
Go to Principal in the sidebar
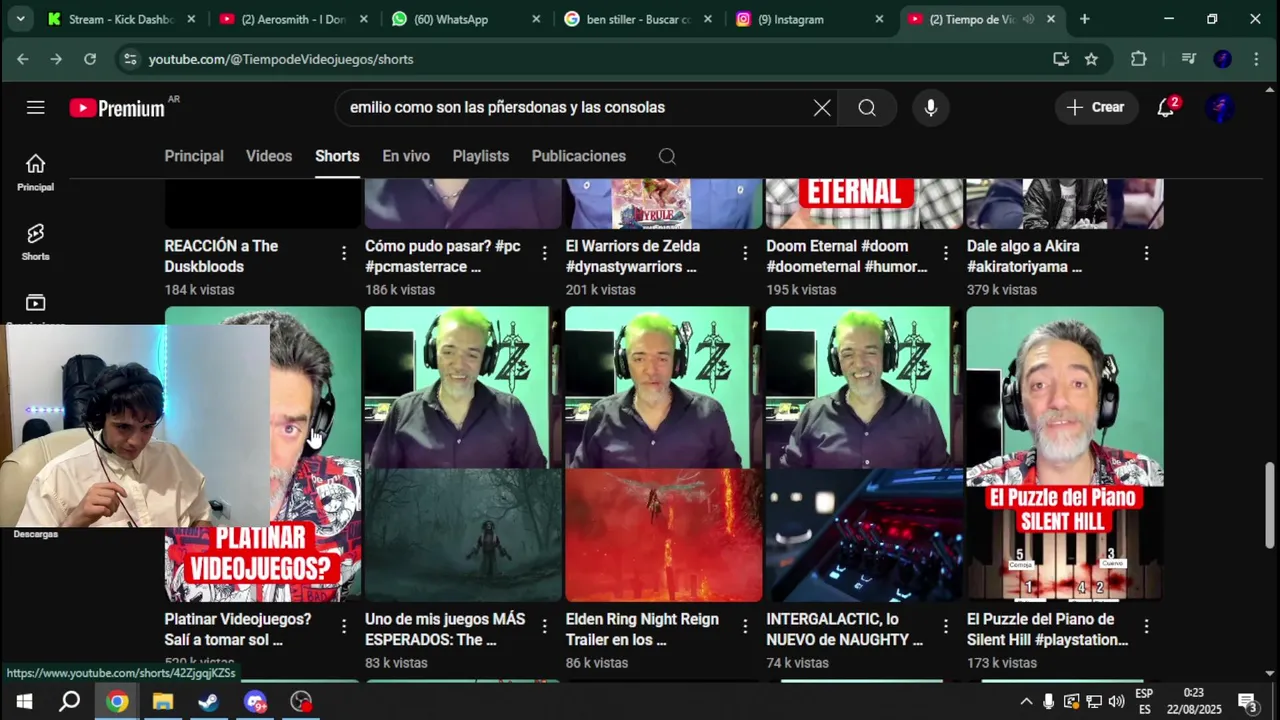click(x=35, y=172)
